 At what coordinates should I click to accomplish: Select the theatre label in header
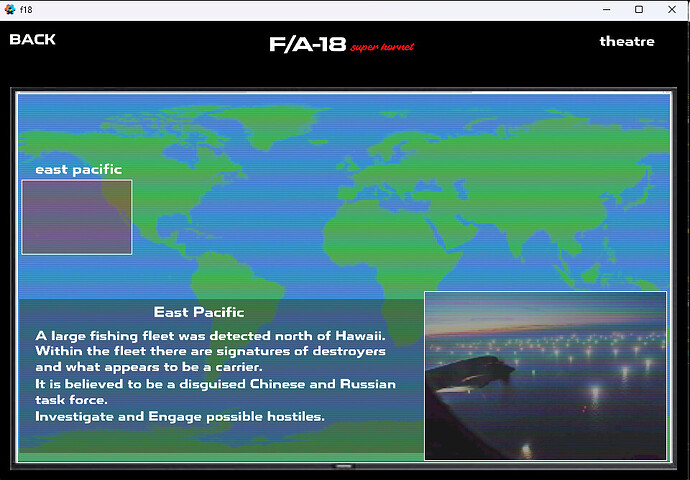(627, 41)
